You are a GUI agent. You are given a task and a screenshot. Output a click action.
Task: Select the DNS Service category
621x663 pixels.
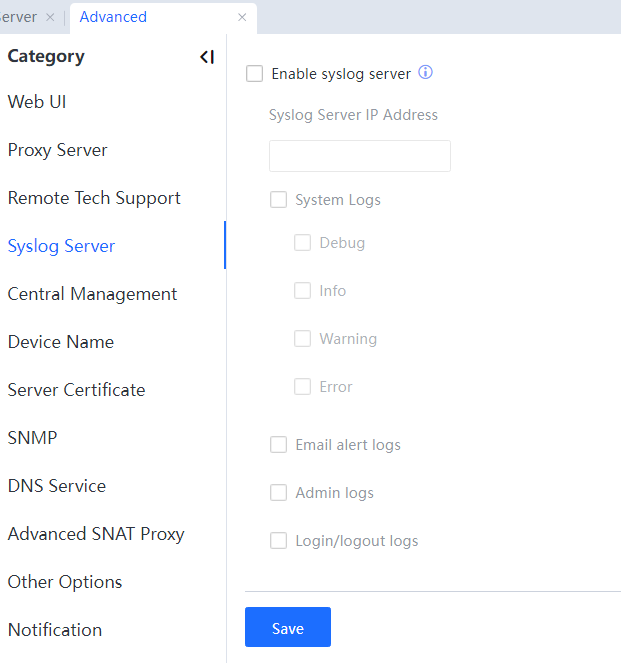point(56,486)
